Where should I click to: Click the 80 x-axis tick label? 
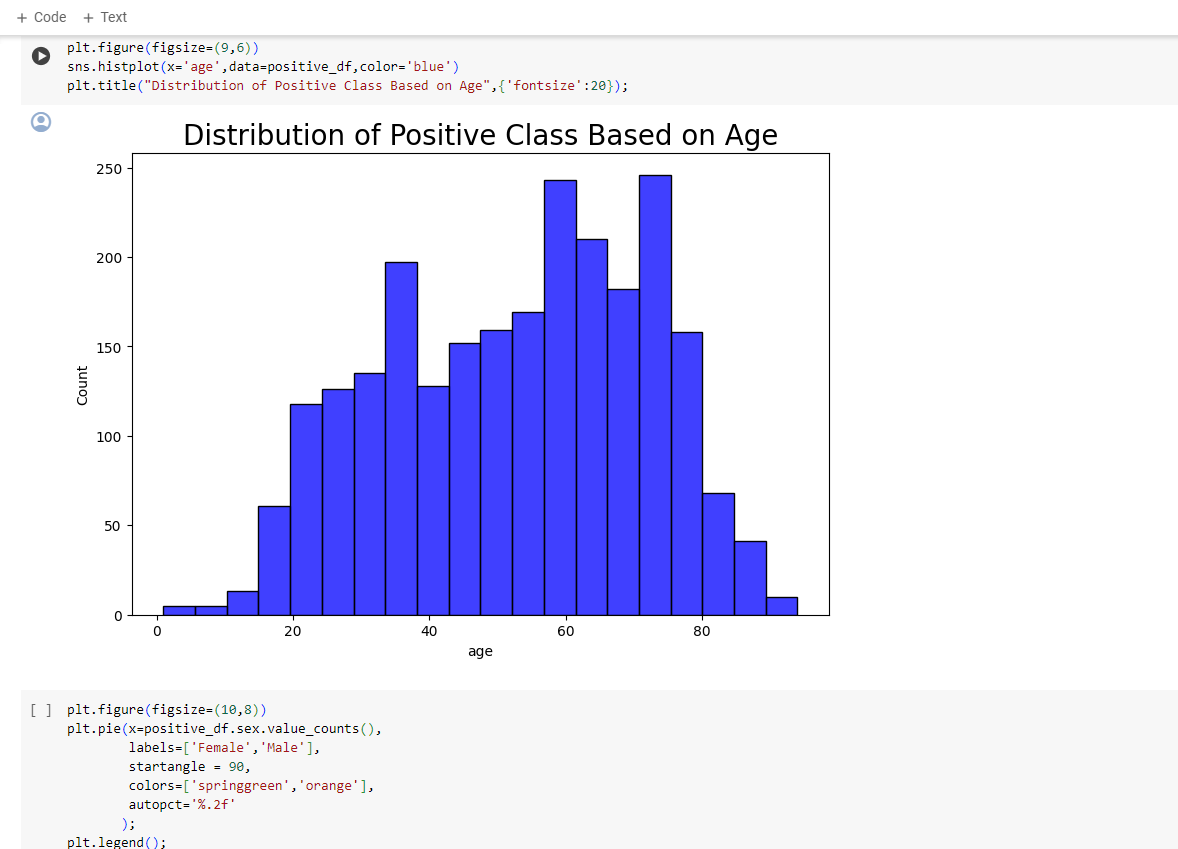pos(702,631)
